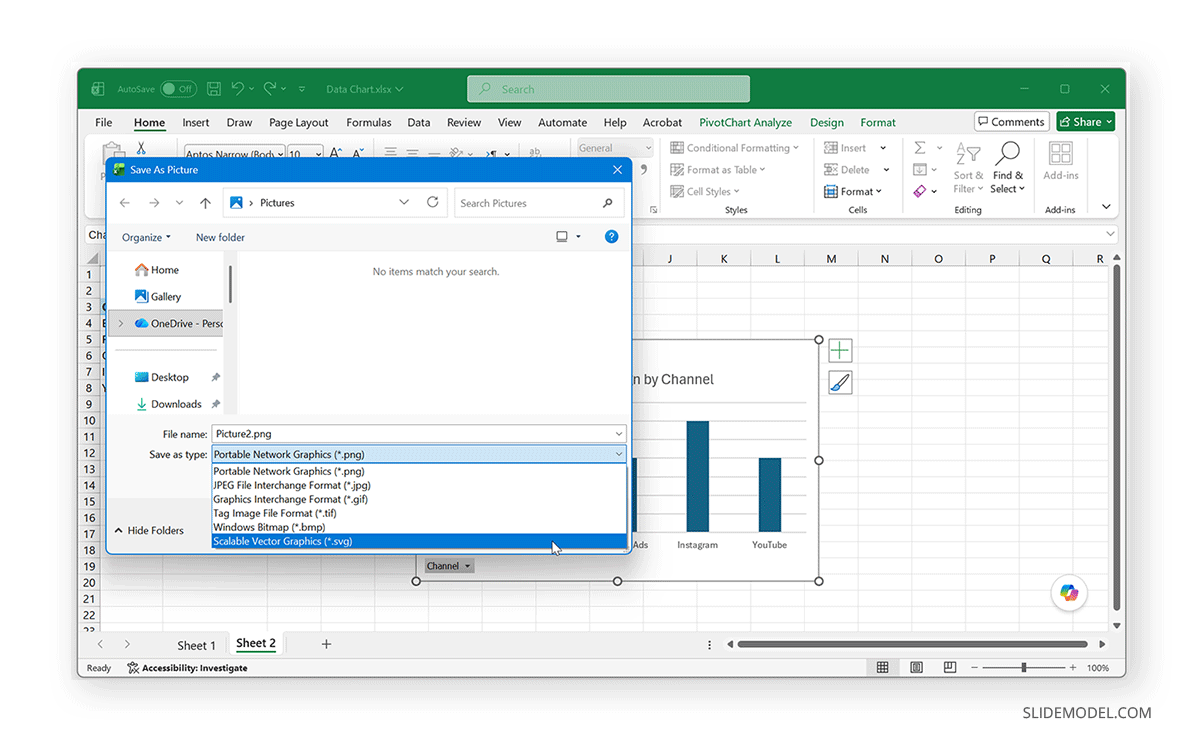This screenshot has height=743, width=1200.
Task: Open the Formulas ribbon tab
Action: pyautogui.click(x=369, y=122)
